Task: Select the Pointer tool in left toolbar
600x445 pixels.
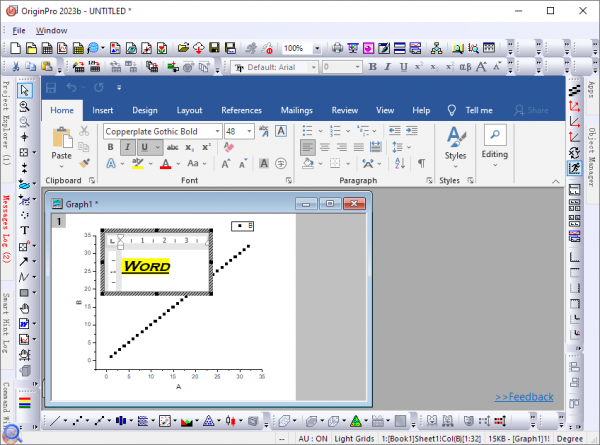Action: [24, 91]
